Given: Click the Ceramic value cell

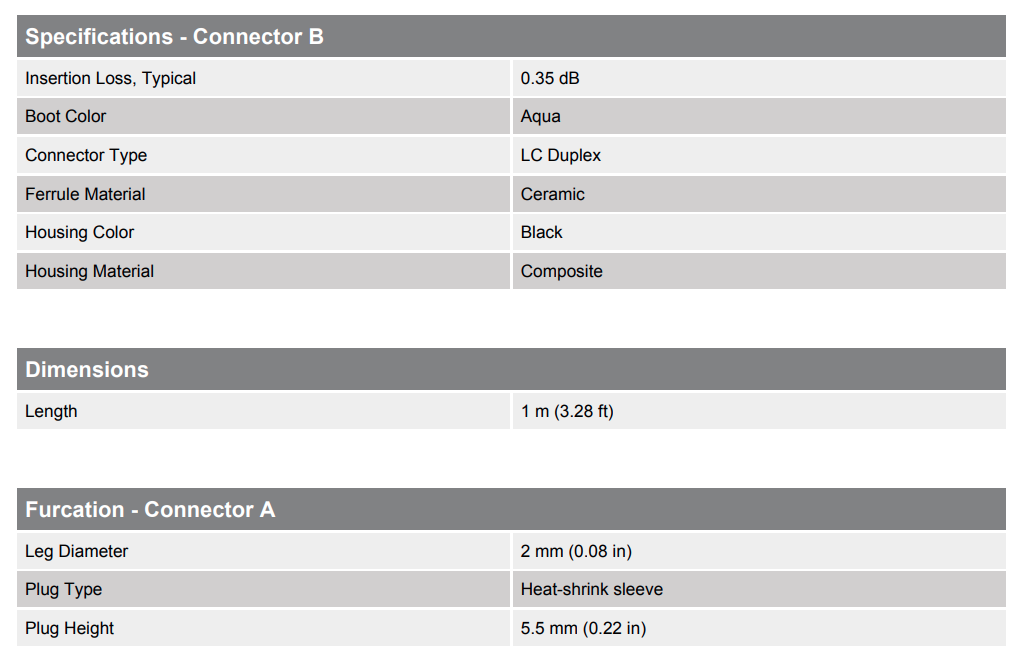Looking at the screenshot, I should pyautogui.click(x=759, y=194).
